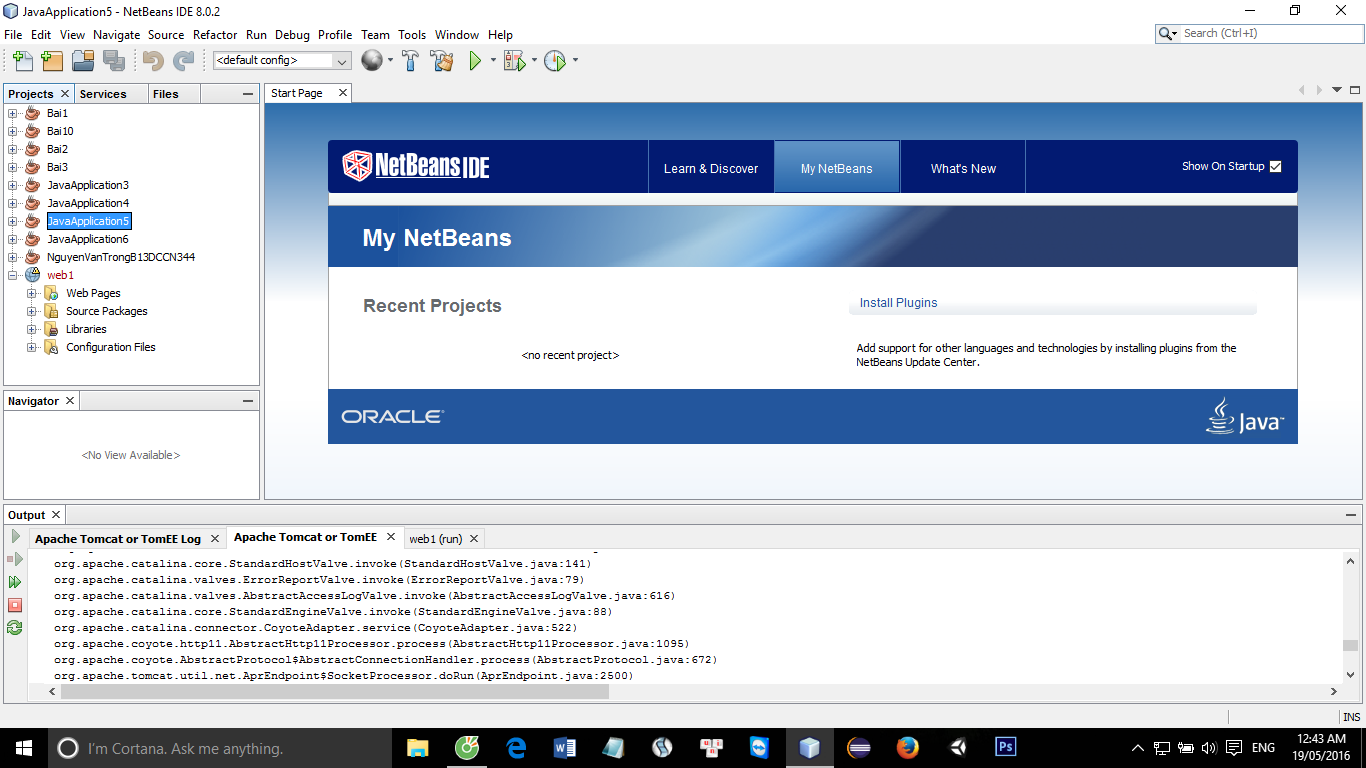Switch to the Services tab

[x=103, y=93]
